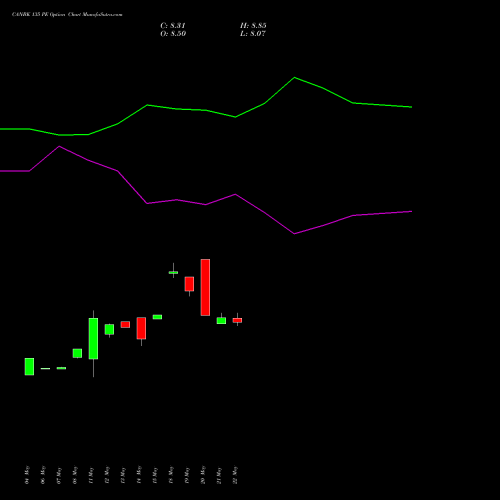Click the lowest point of purple line
500x500 pixels.
point(294,234)
